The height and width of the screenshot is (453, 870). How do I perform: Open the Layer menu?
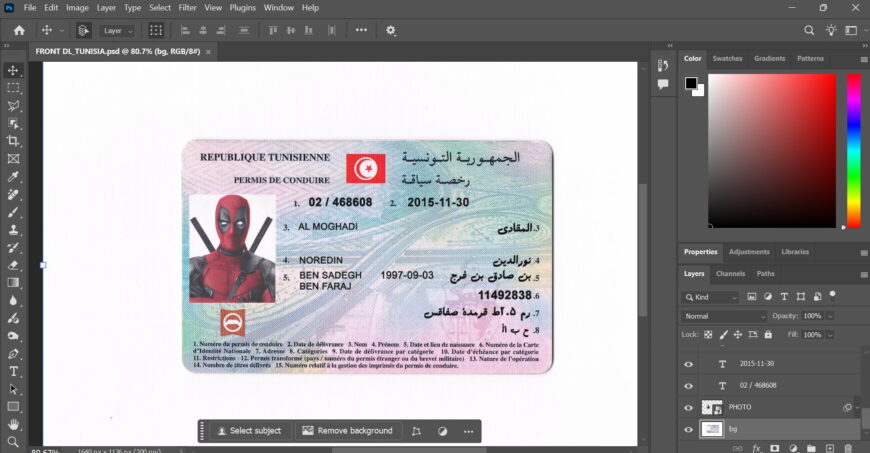click(x=106, y=8)
